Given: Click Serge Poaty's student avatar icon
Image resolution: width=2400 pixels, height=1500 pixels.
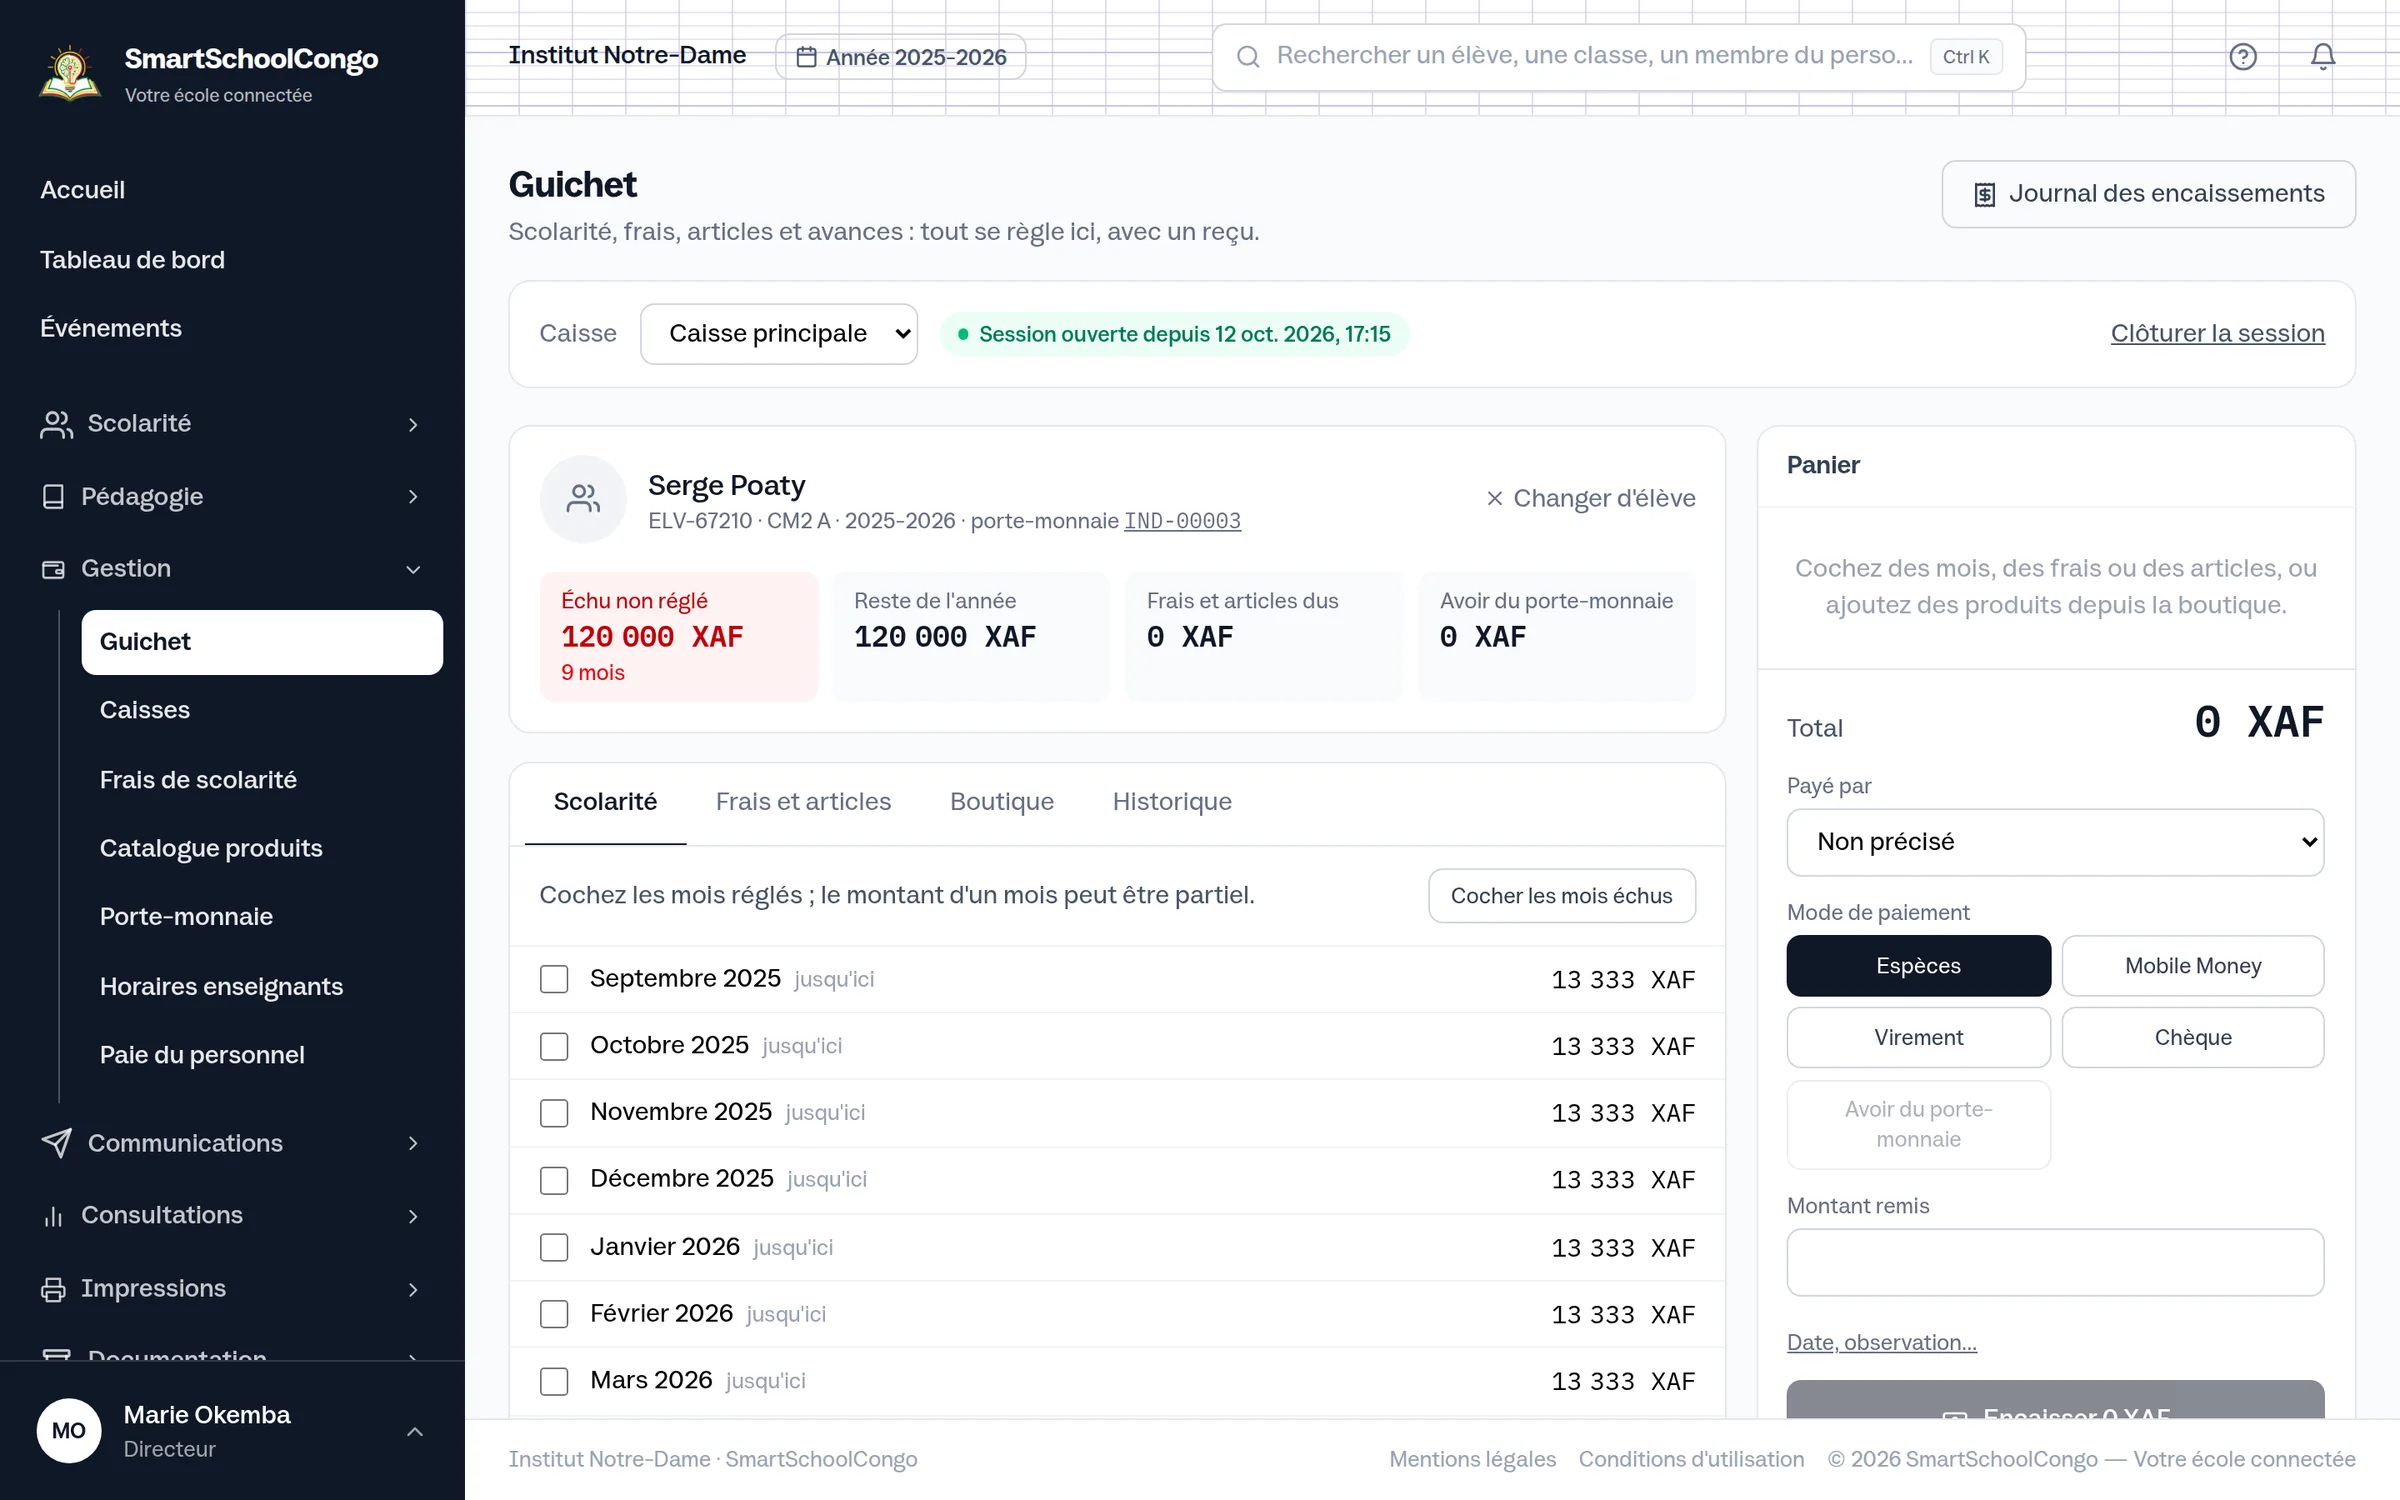Looking at the screenshot, I should (x=583, y=499).
